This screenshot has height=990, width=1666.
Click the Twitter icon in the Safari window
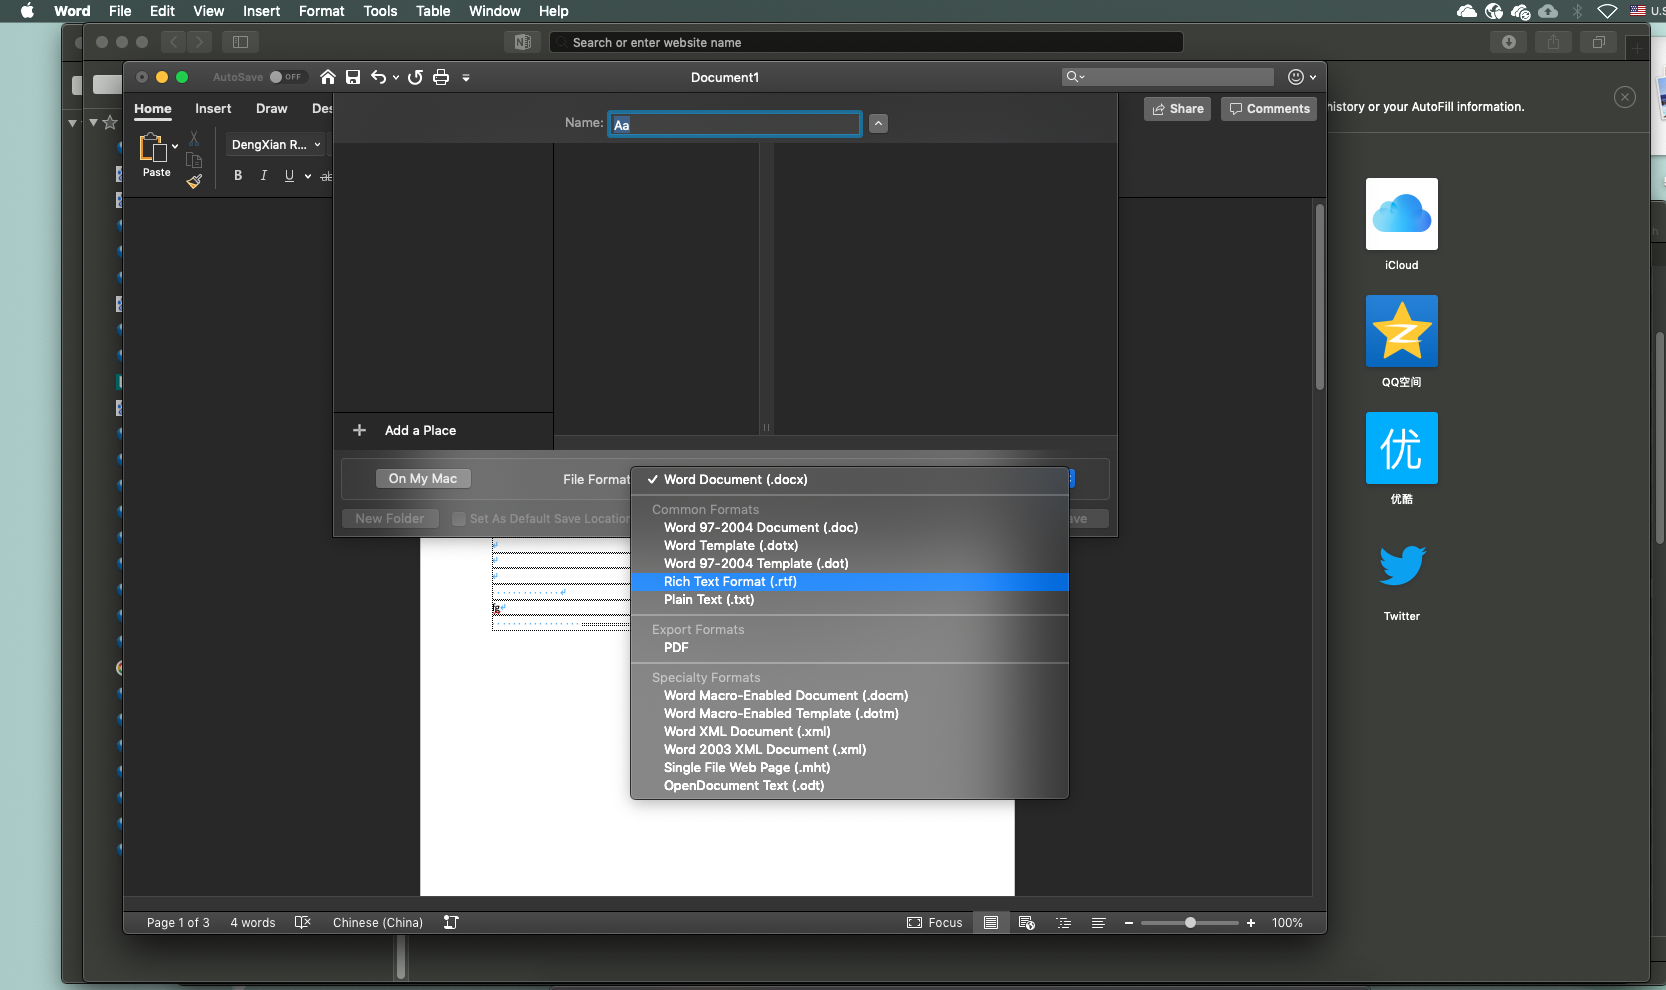point(1402,565)
